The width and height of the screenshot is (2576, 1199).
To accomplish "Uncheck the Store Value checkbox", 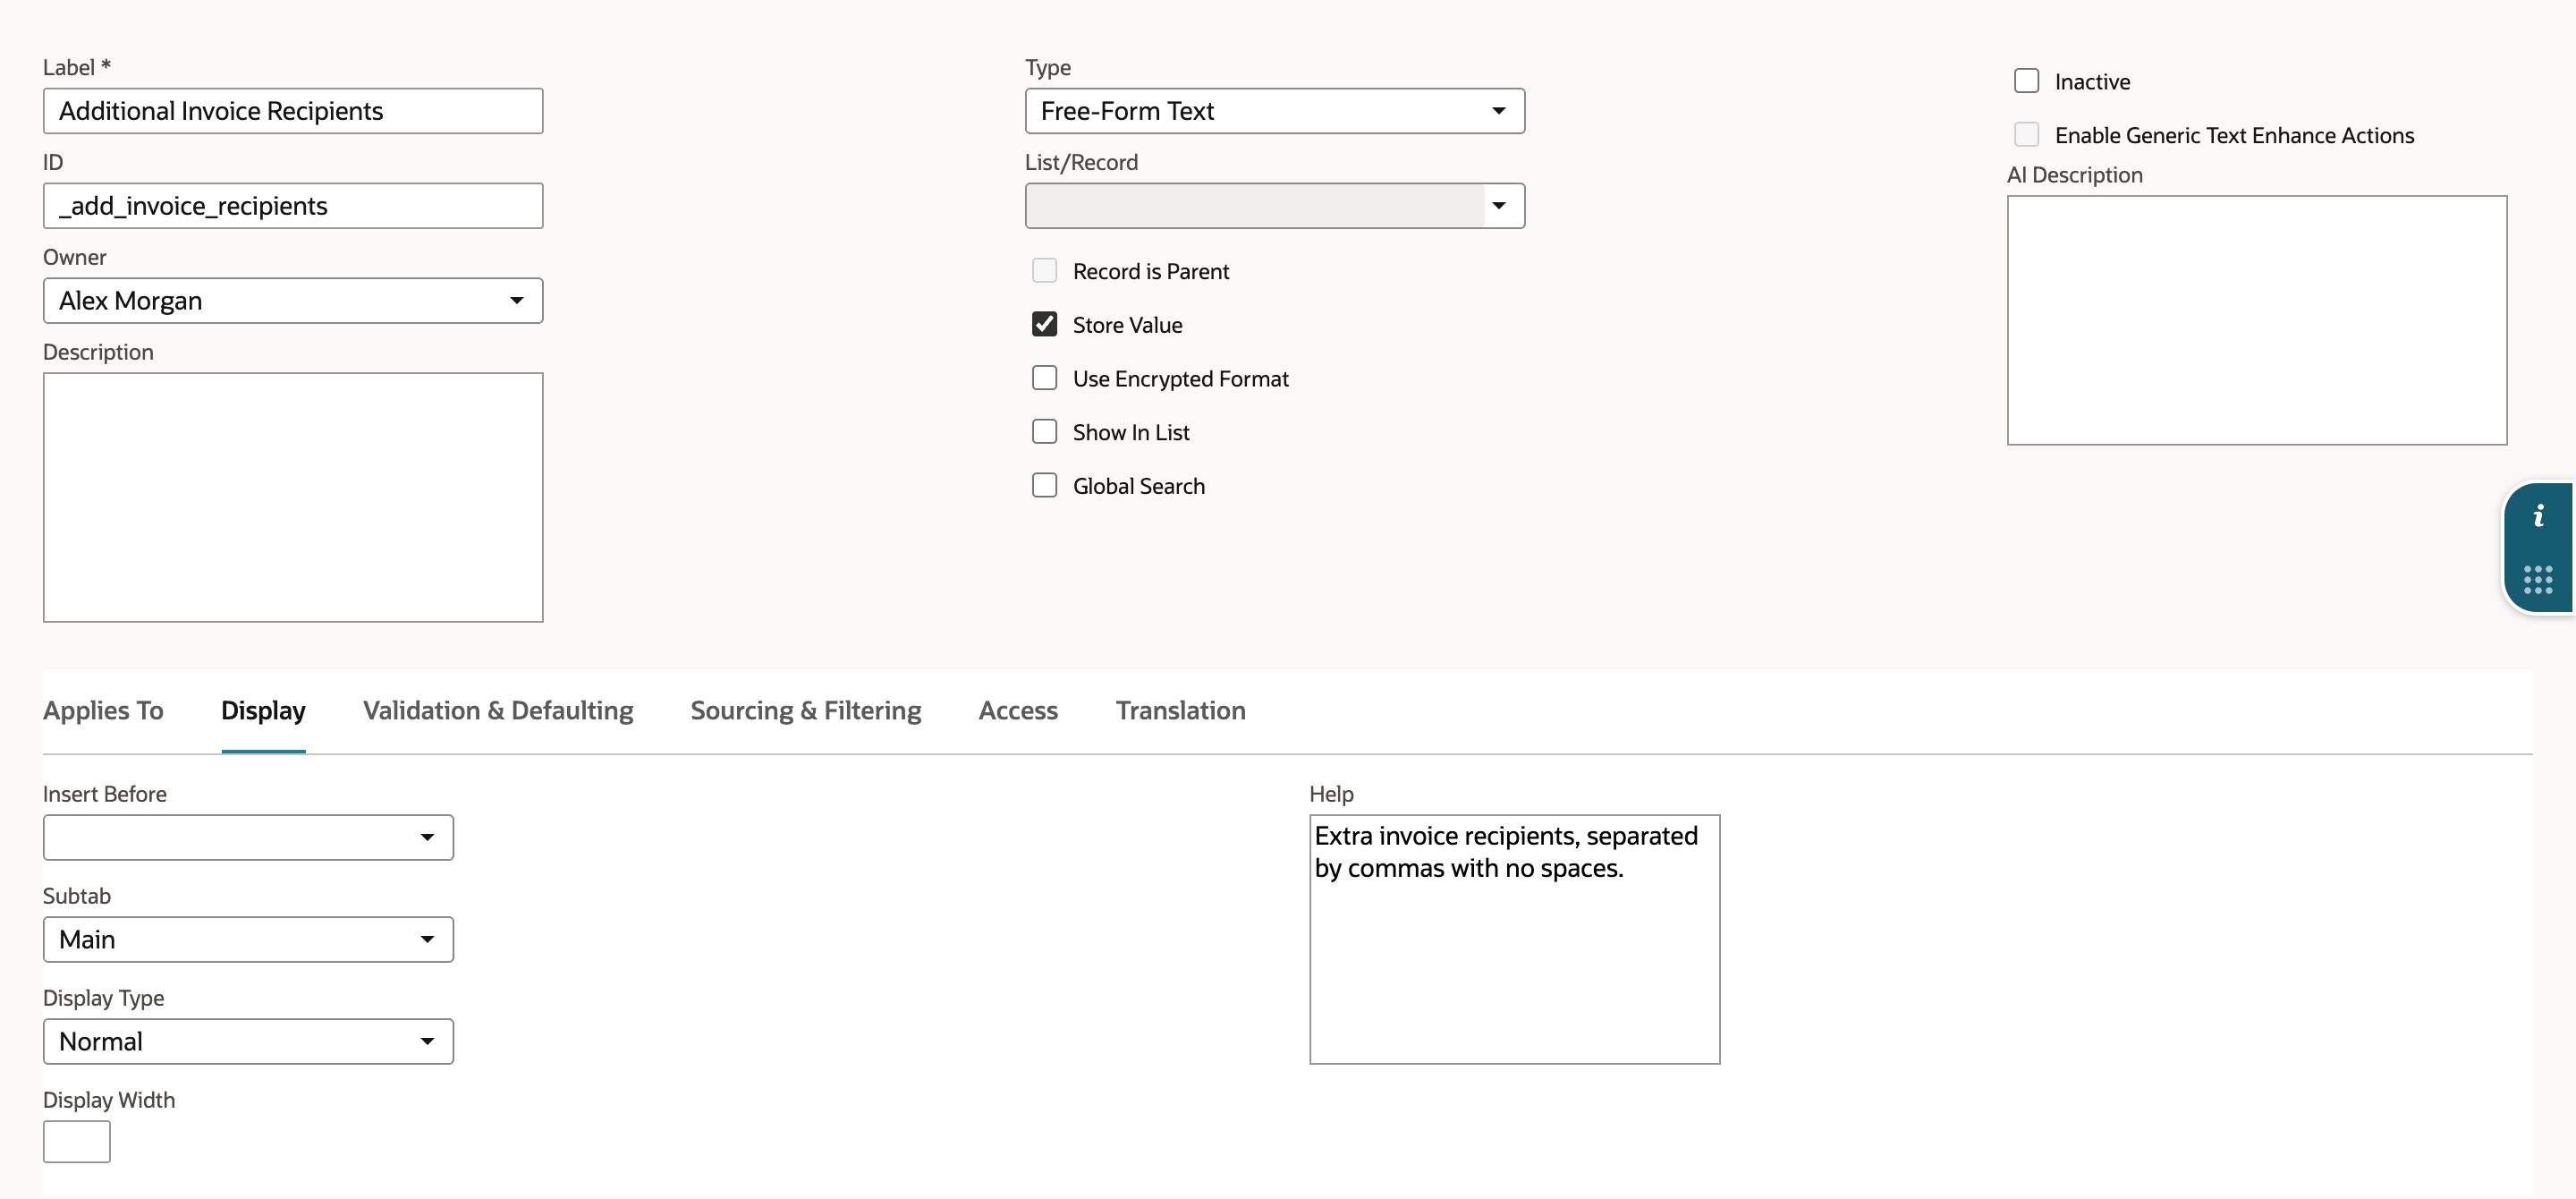I will coord(1044,324).
